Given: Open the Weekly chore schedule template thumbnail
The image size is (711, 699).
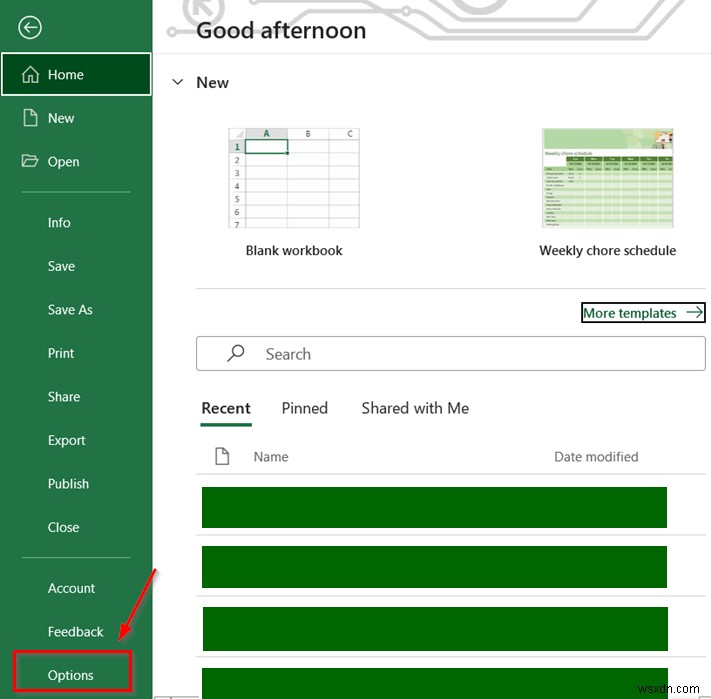Looking at the screenshot, I should tap(608, 178).
